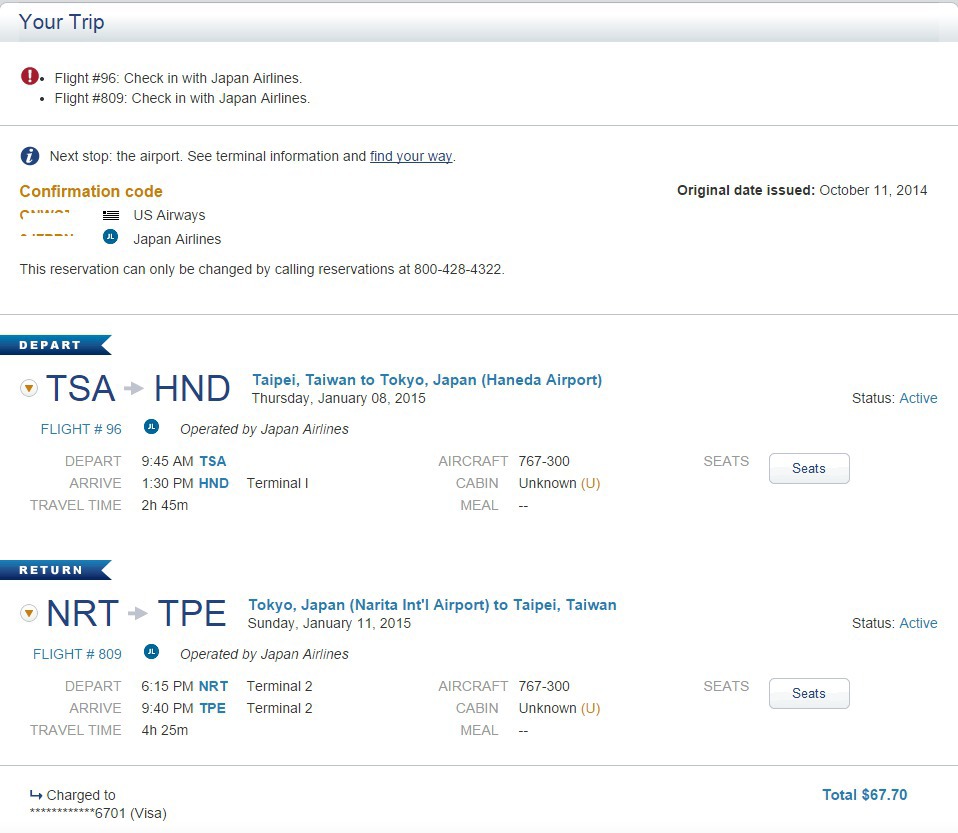
Task: Open Seats for Flight #809
Action: [809, 693]
